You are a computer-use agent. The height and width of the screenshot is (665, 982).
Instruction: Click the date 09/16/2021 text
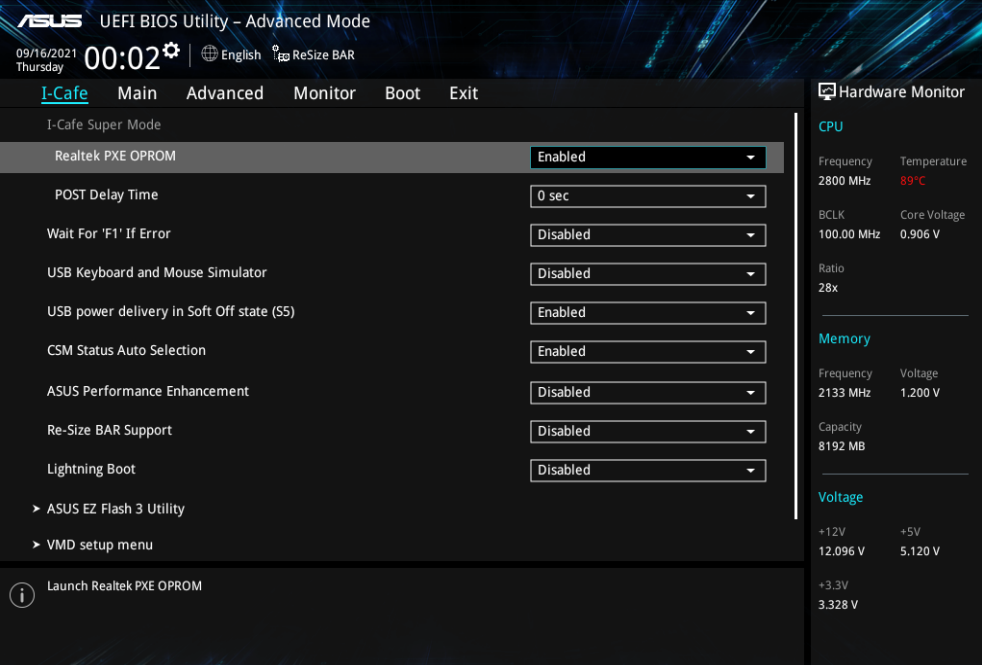click(46, 53)
